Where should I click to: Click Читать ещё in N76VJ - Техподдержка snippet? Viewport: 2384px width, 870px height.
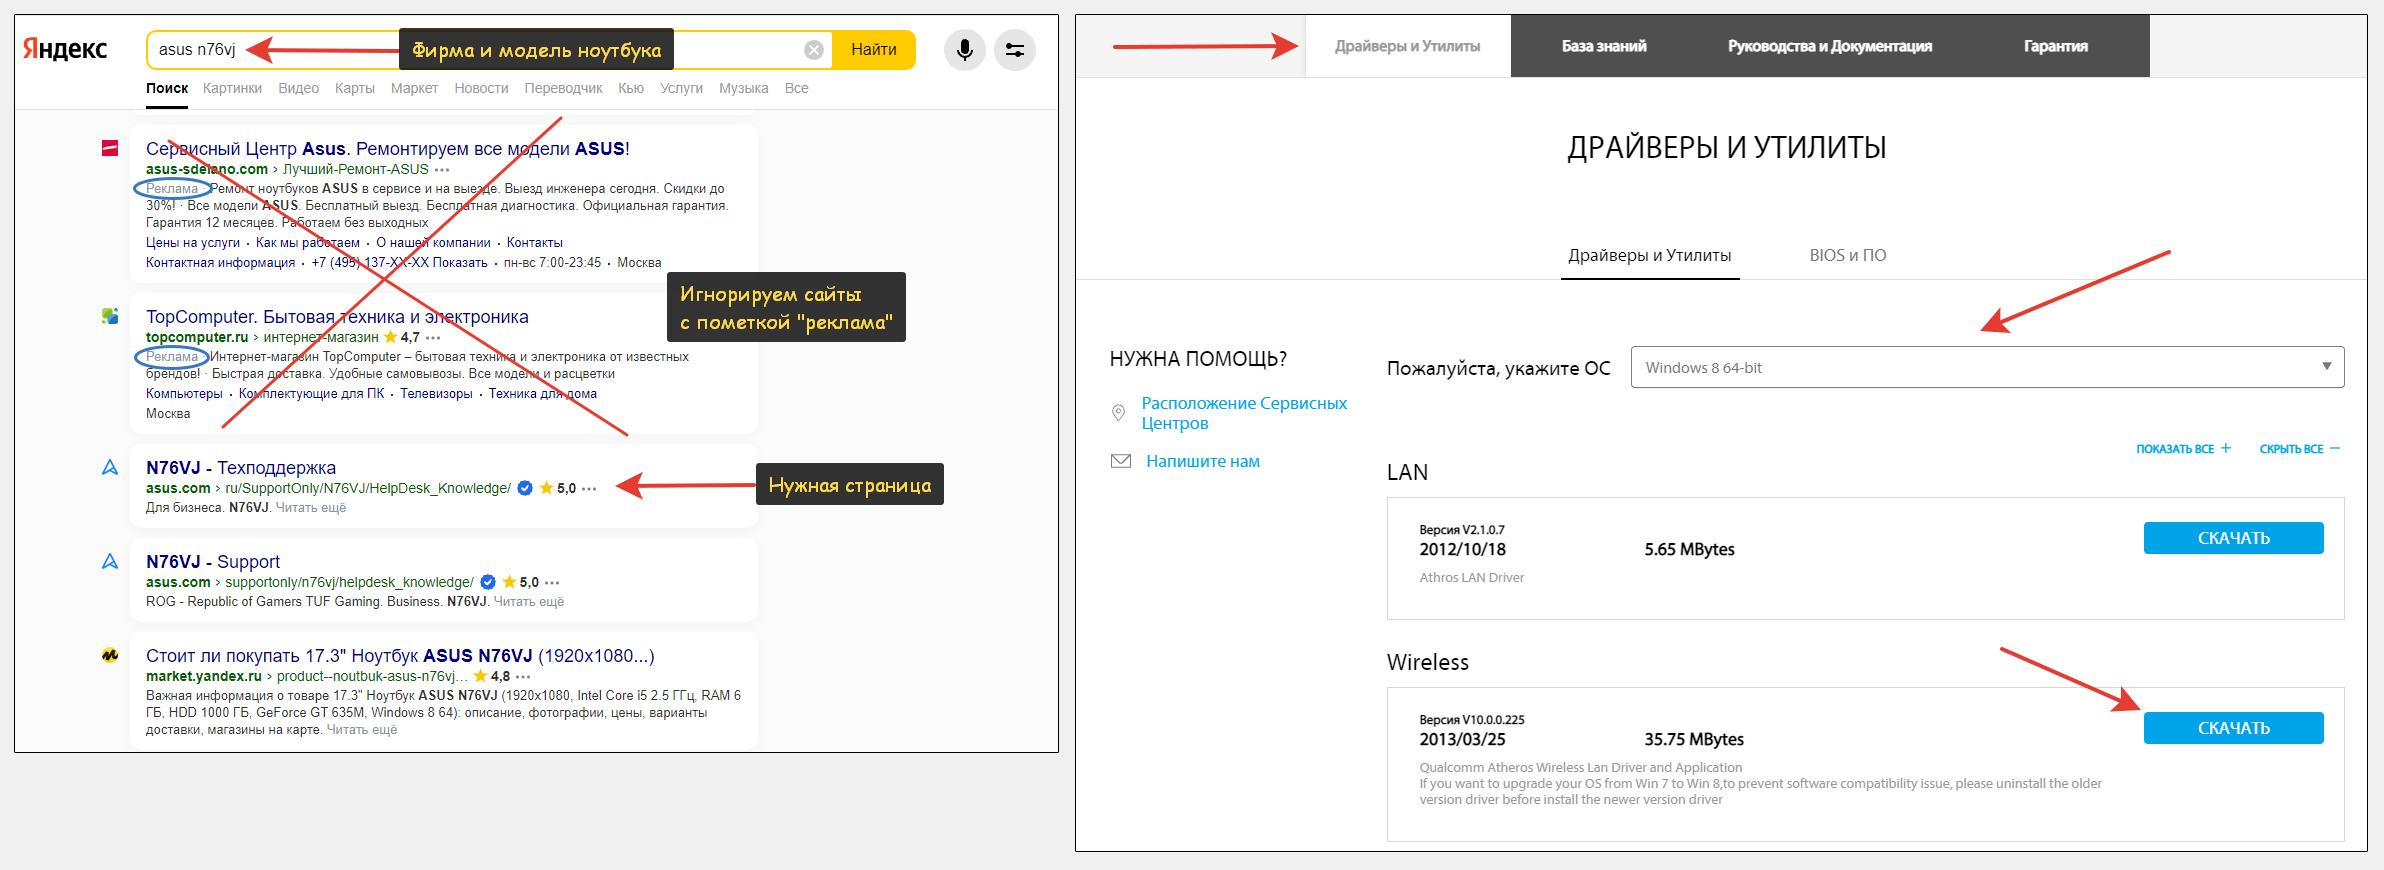coord(310,508)
